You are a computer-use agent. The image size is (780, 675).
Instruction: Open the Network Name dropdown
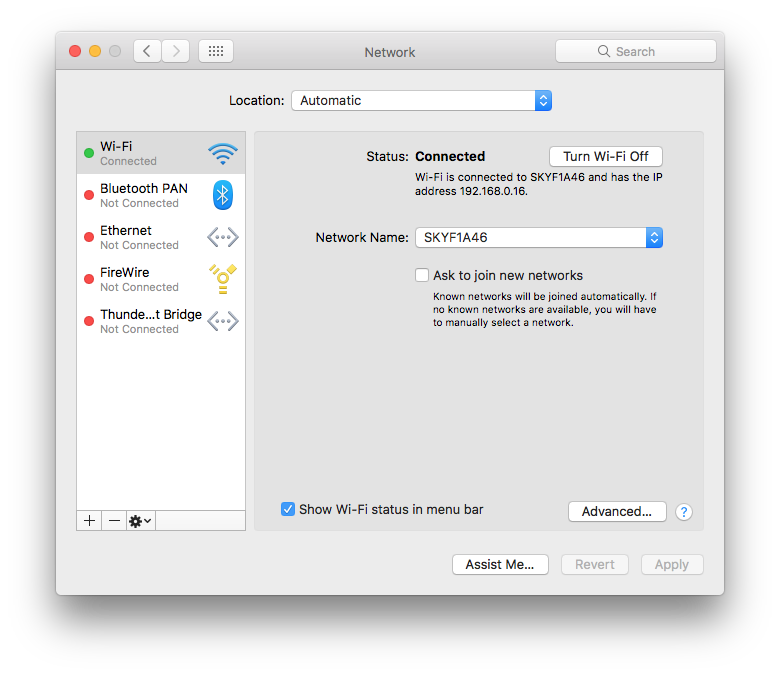(x=539, y=238)
